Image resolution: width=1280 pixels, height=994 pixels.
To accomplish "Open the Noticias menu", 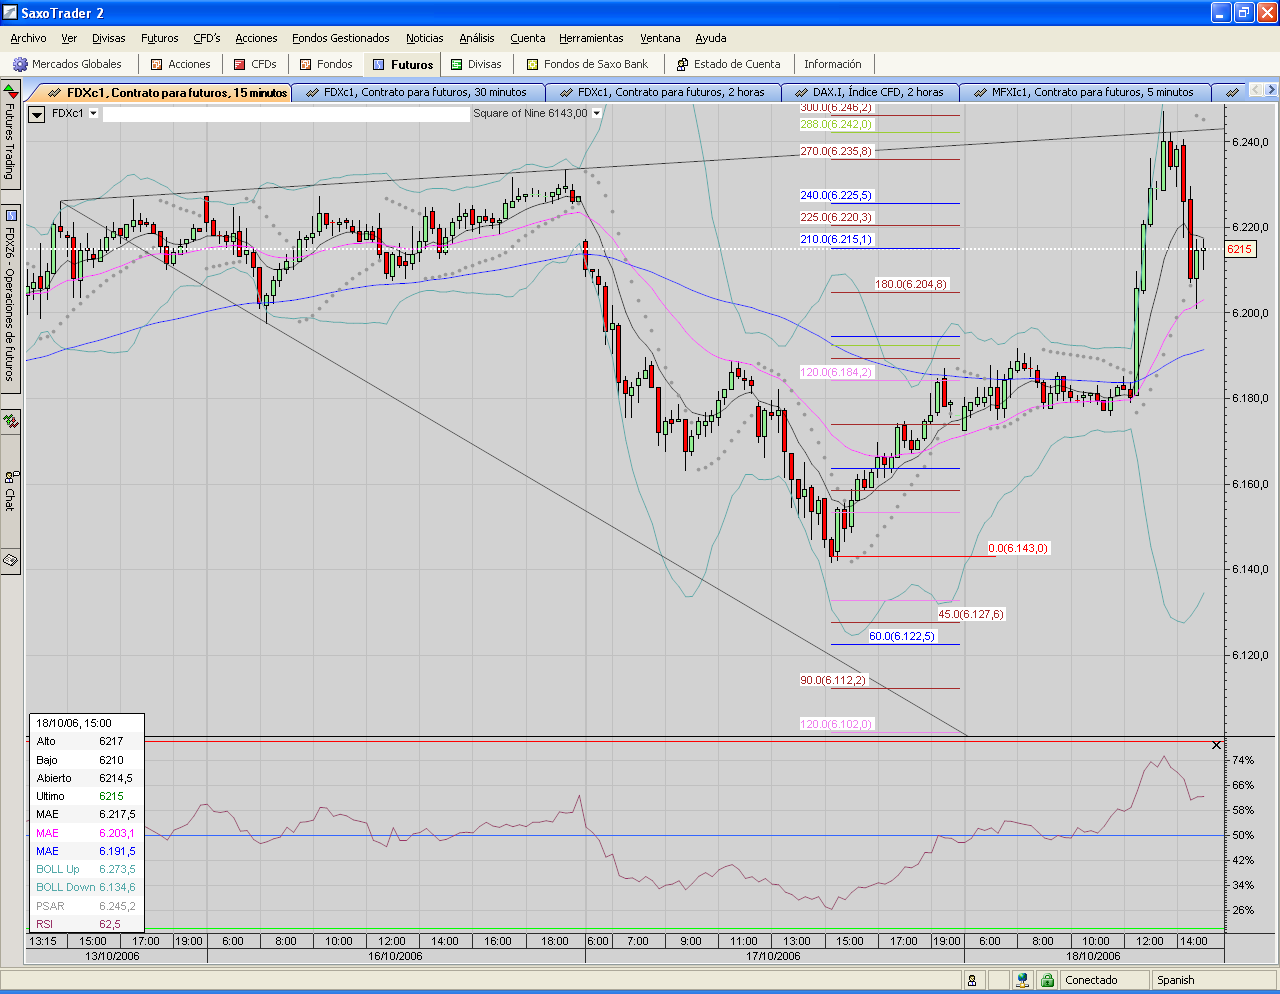I will tap(425, 38).
